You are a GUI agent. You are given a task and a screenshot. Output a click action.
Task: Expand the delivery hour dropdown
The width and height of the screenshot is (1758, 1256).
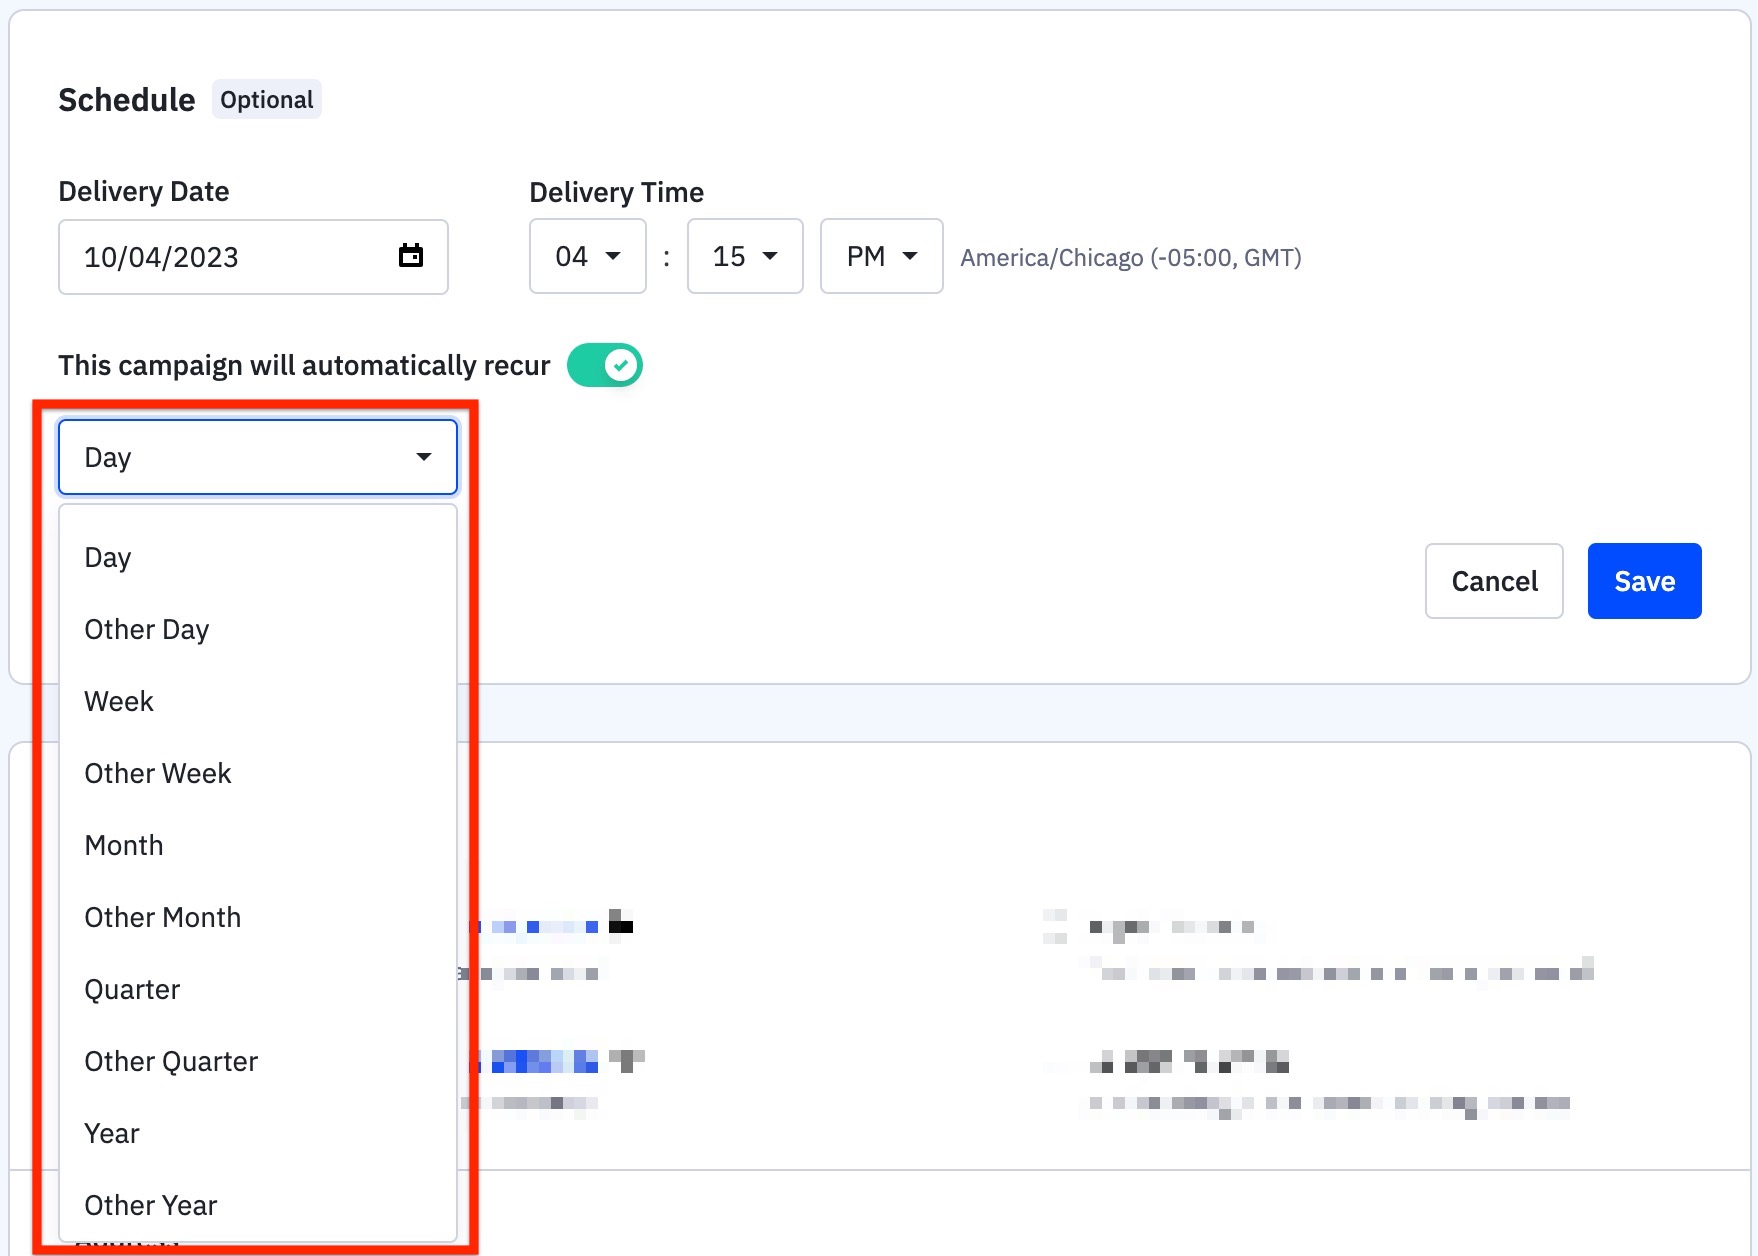587,257
